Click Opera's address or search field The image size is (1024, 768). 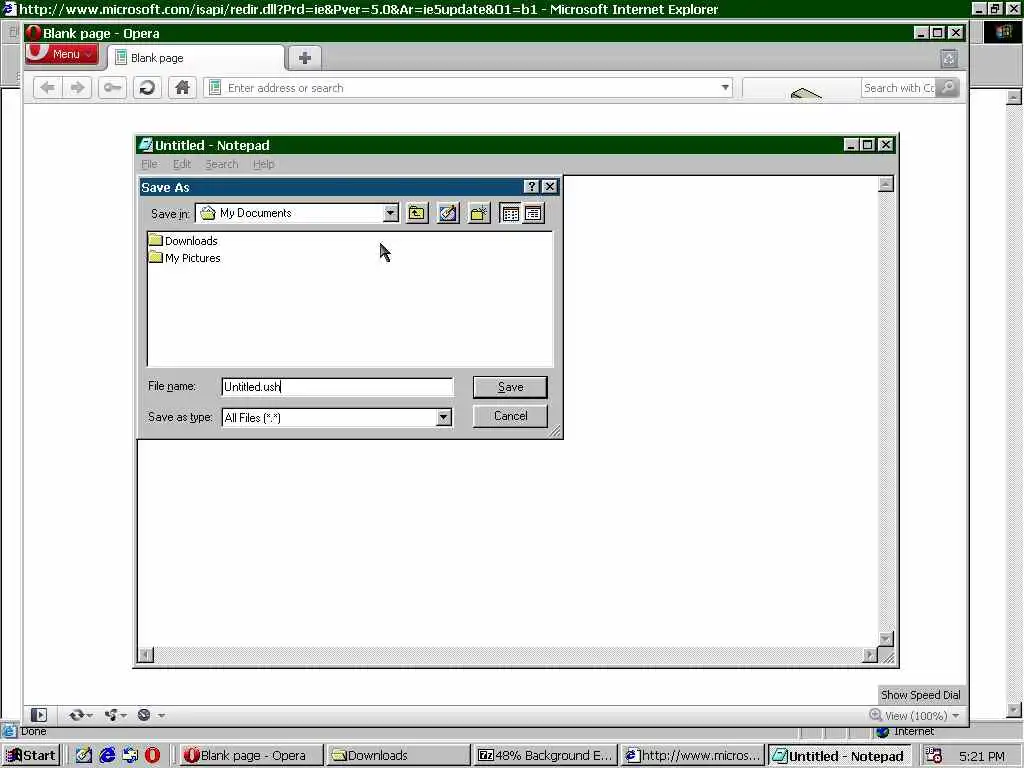(x=468, y=88)
